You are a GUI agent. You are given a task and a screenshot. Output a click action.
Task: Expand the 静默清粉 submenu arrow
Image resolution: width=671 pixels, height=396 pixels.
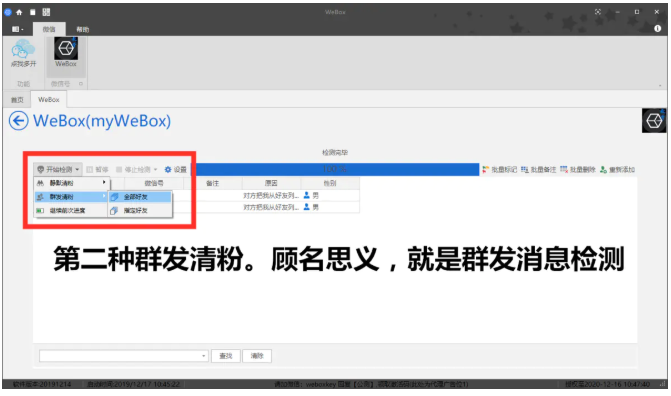point(104,182)
